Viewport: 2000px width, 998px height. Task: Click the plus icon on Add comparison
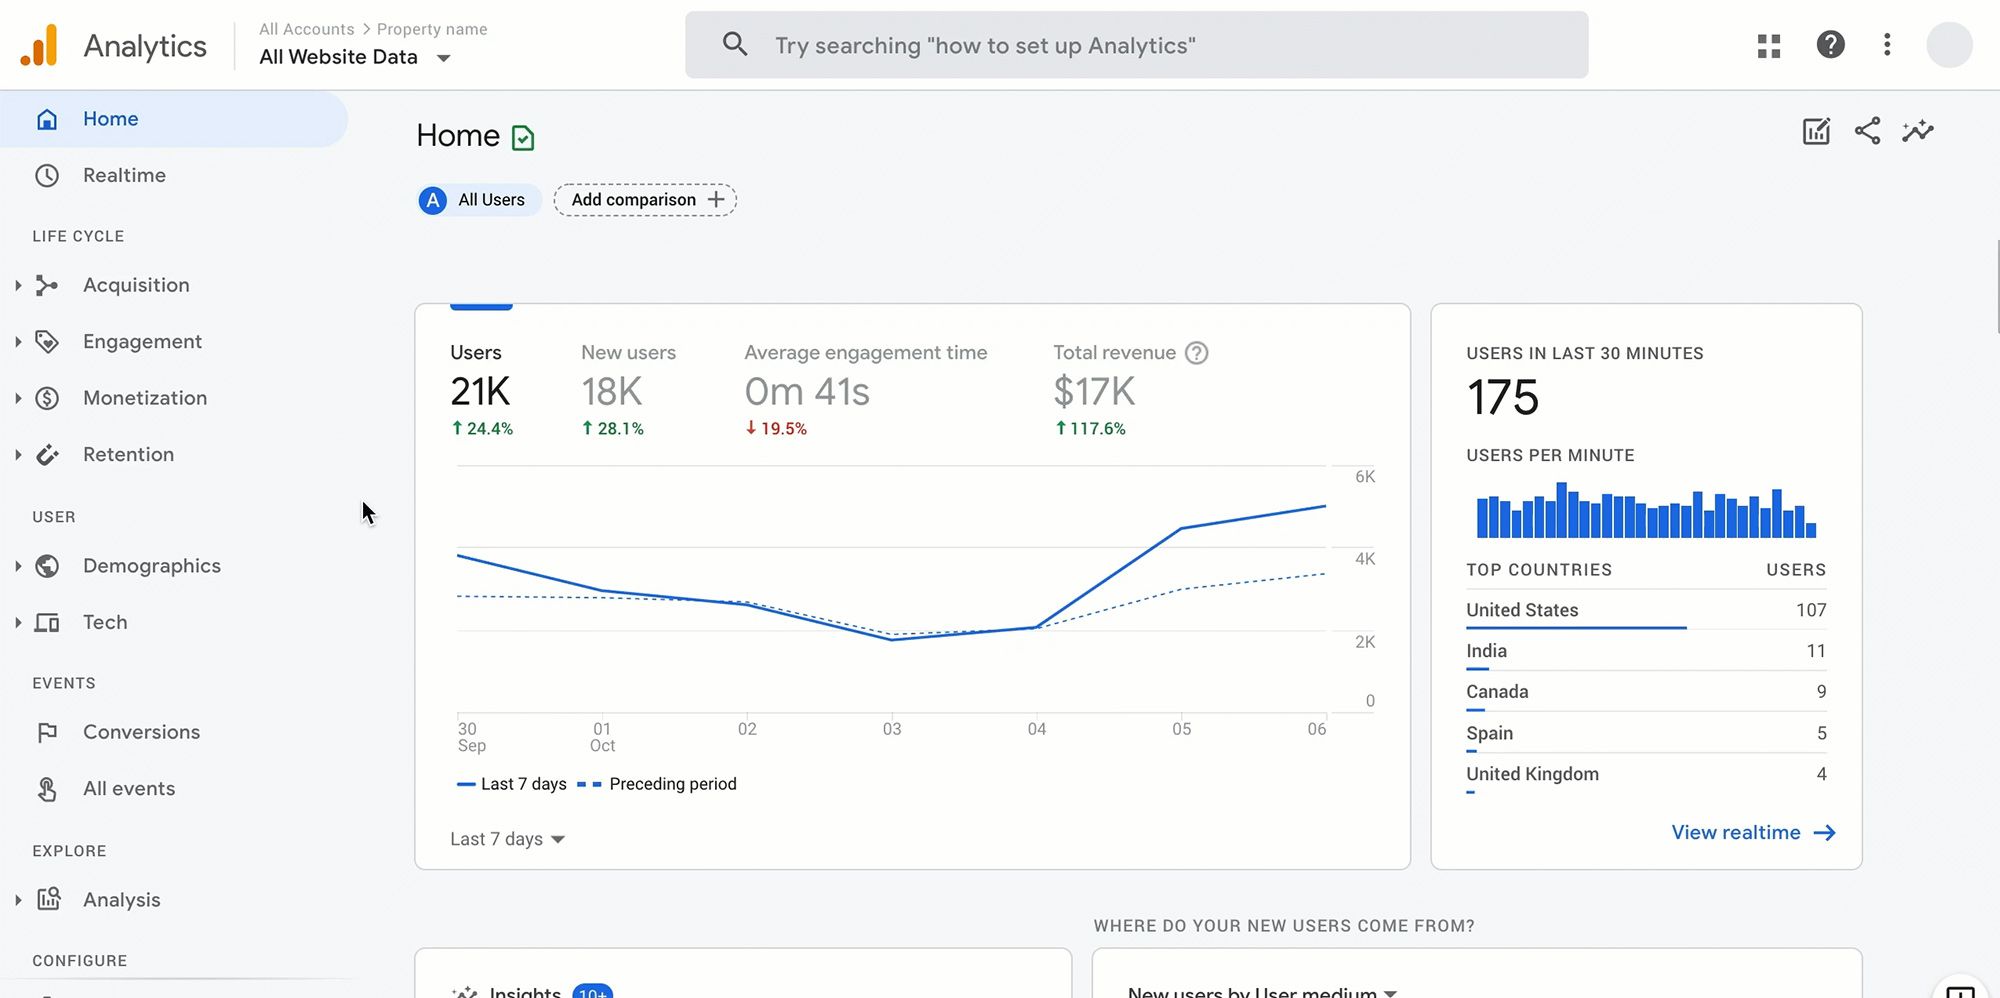[715, 200]
